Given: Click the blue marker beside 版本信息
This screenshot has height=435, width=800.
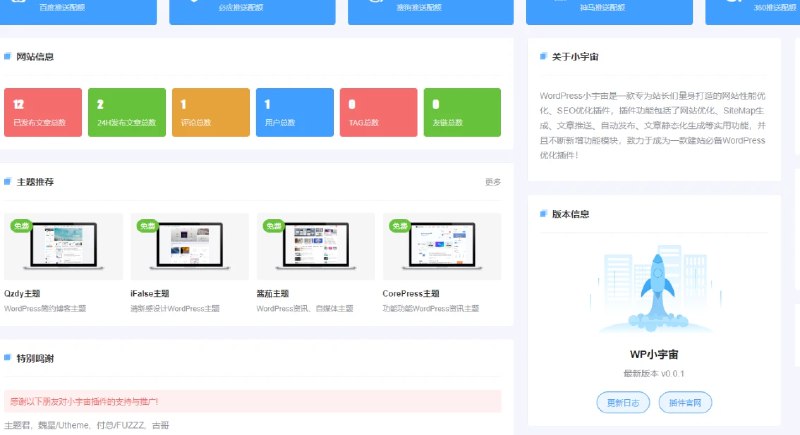Looking at the screenshot, I should tap(542, 213).
